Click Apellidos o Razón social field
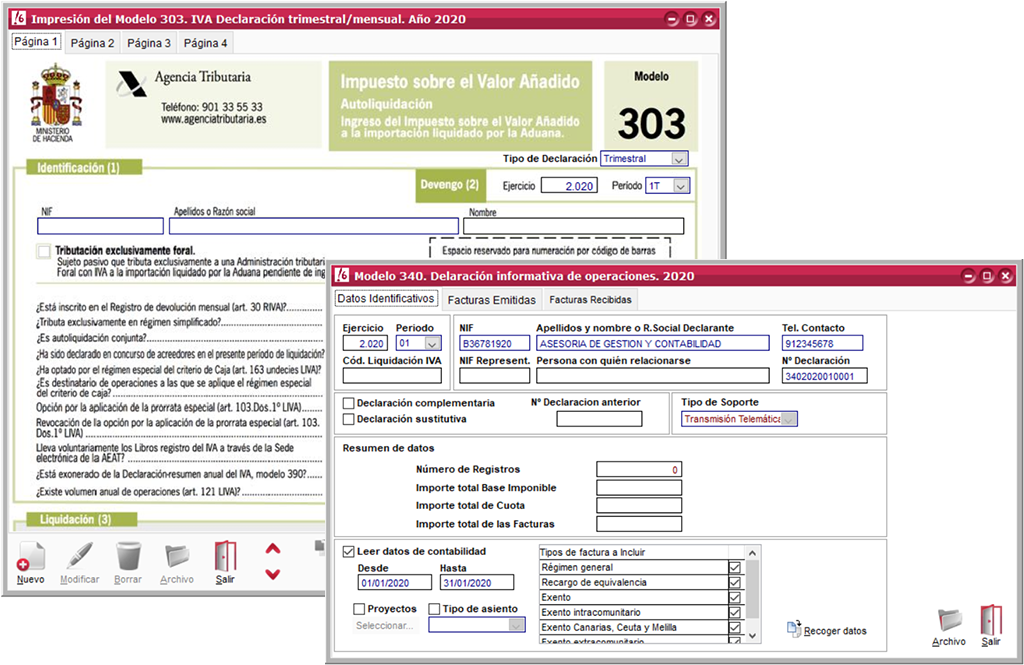This screenshot has height=665, width=1024. click(314, 226)
